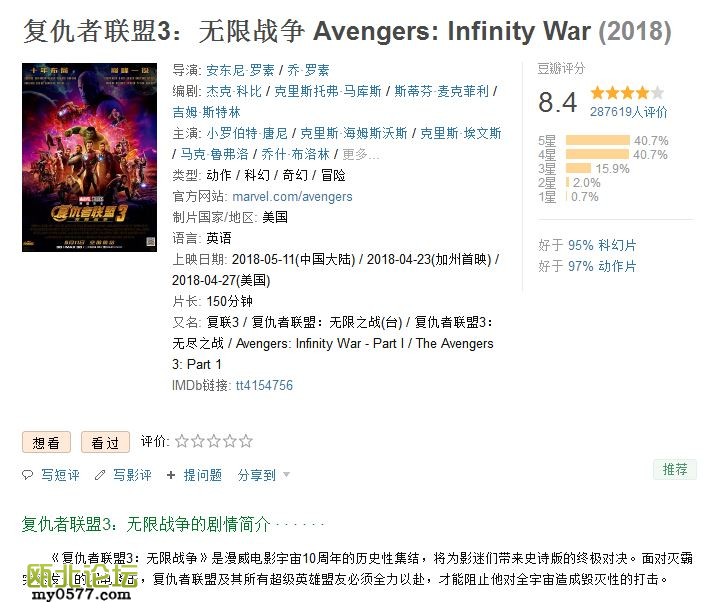Give the movie five stars
The height and width of the screenshot is (608, 721).
[x=246, y=441]
